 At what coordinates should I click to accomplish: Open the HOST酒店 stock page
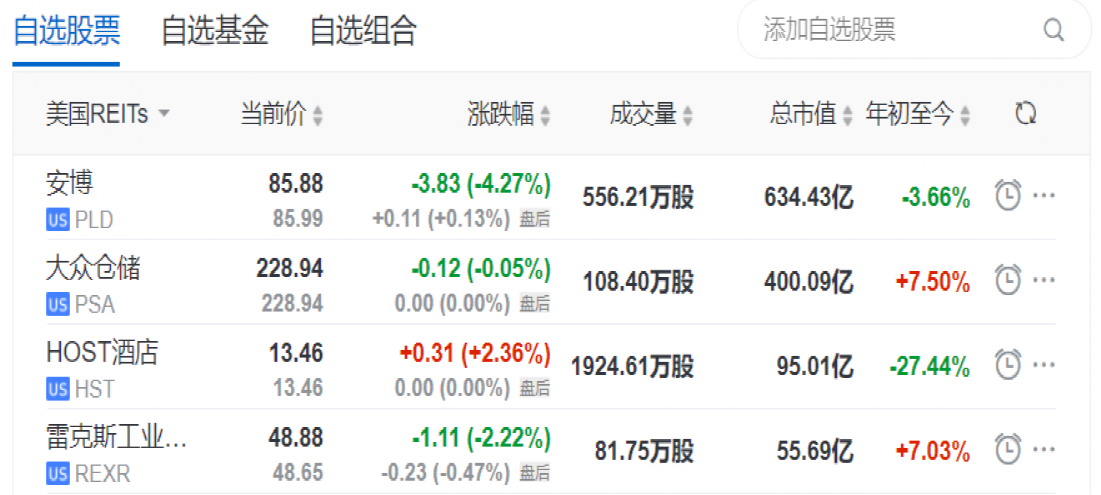pos(103,352)
